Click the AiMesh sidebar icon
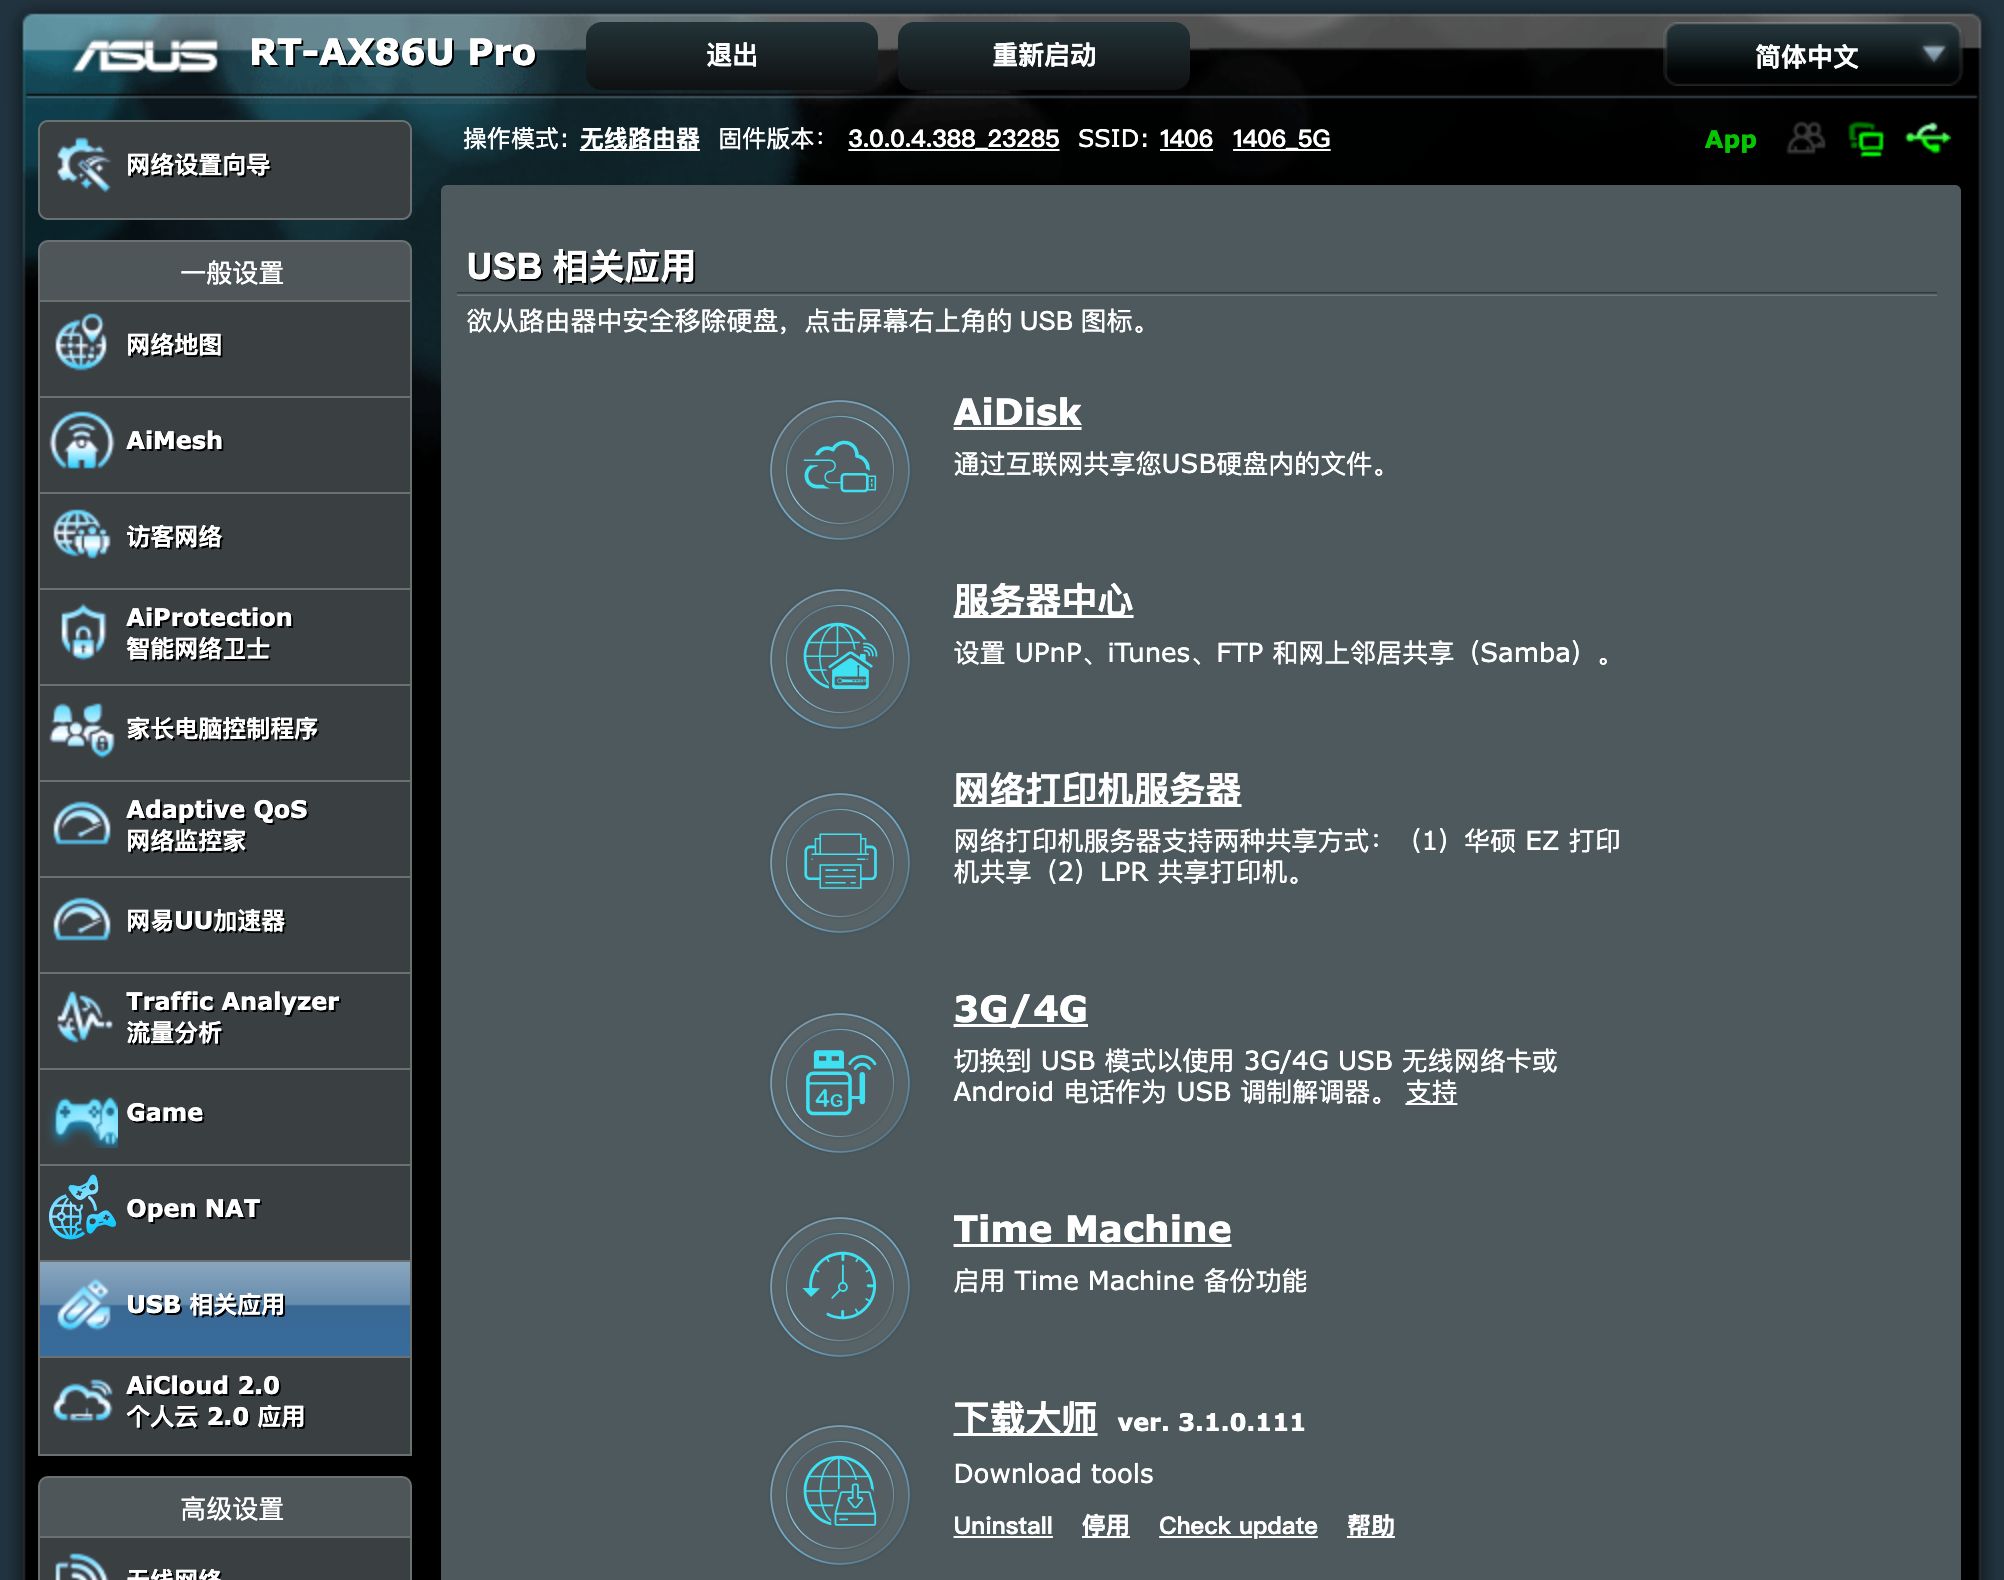The height and width of the screenshot is (1580, 2004). coord(81,440)
